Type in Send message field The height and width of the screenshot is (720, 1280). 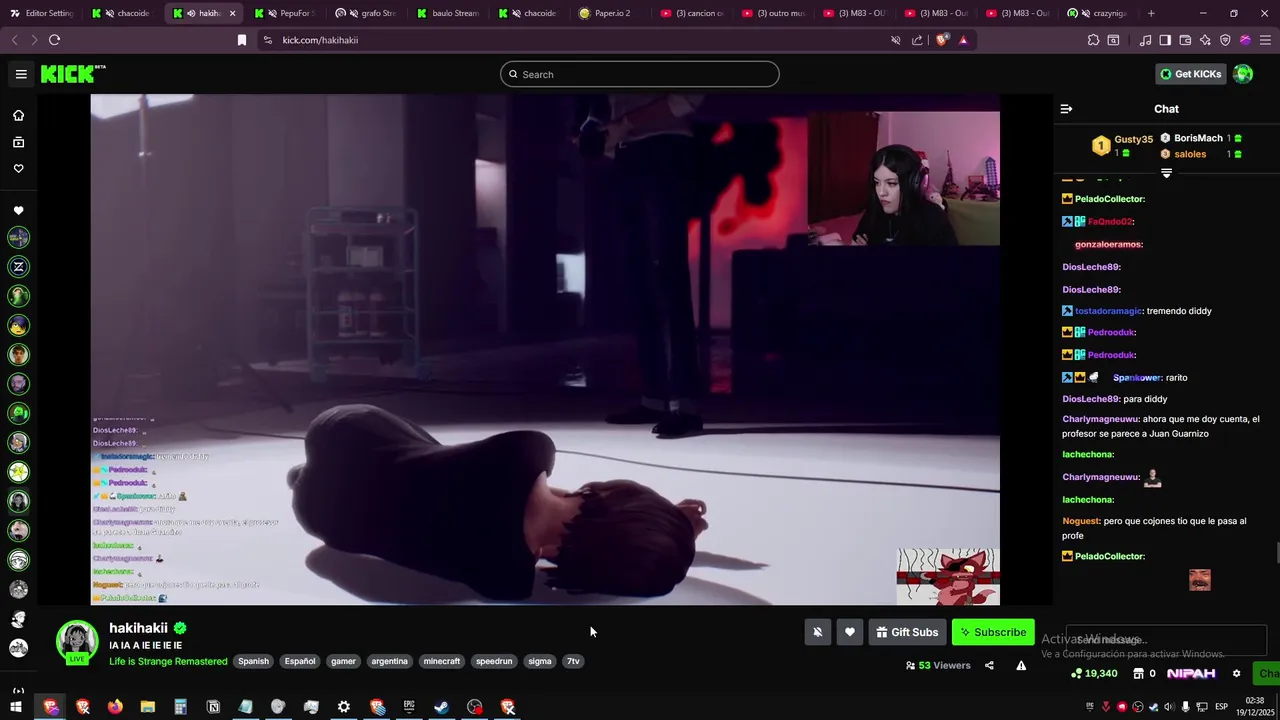coord(1166,639)
